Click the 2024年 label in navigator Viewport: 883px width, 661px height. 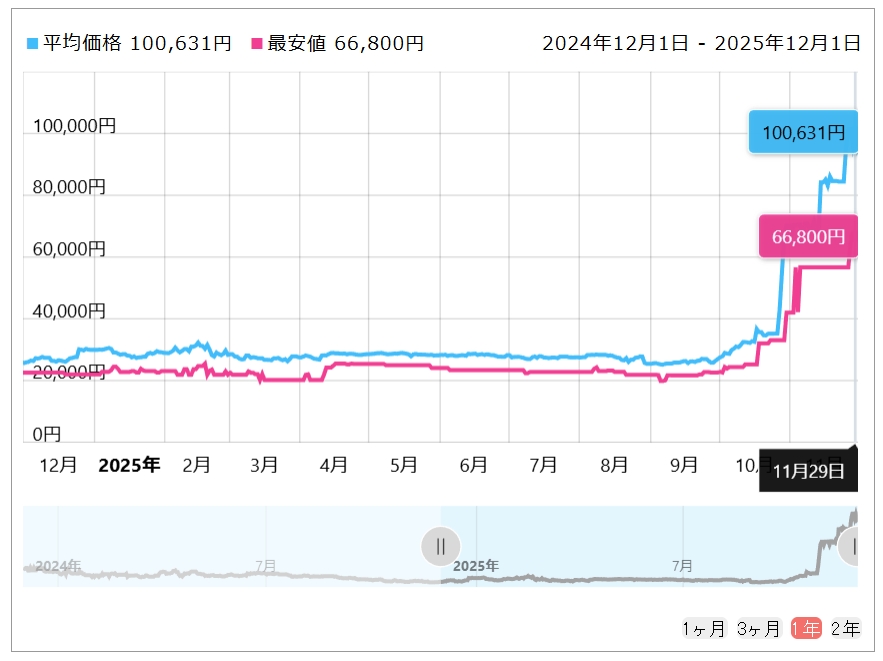[x=58, y=566]
